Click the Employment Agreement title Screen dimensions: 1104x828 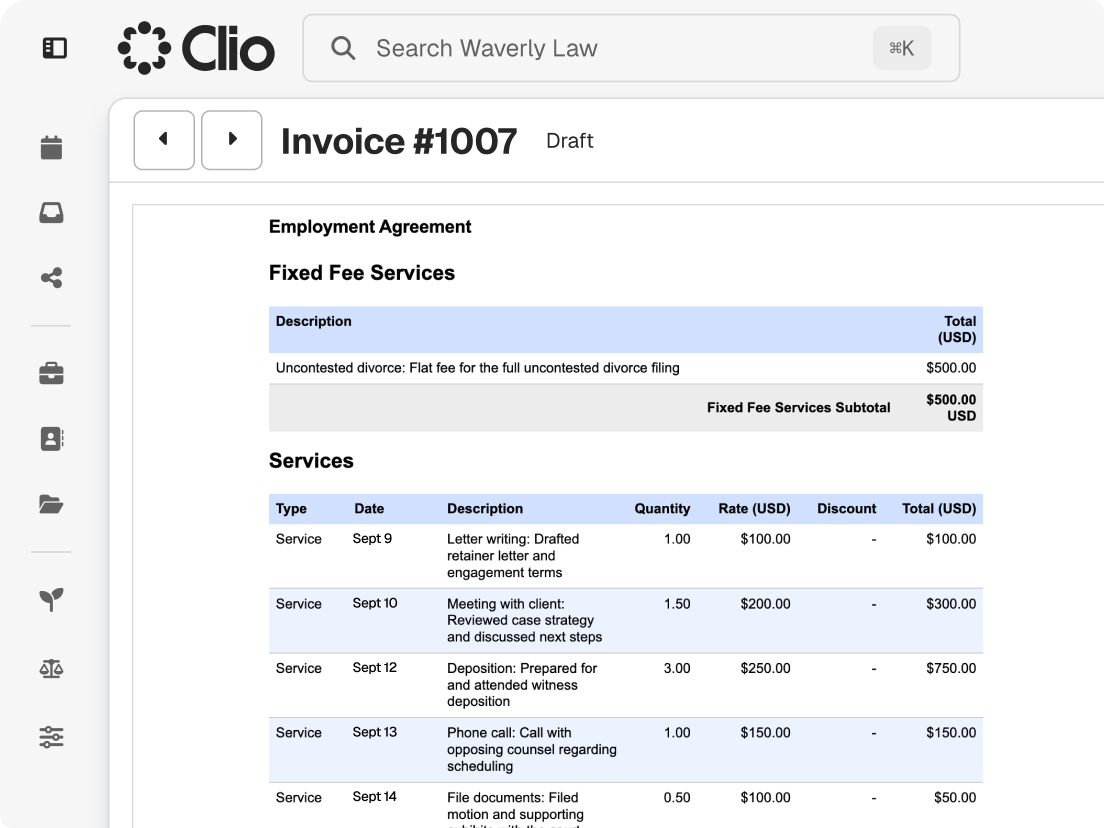click(370, 227)
